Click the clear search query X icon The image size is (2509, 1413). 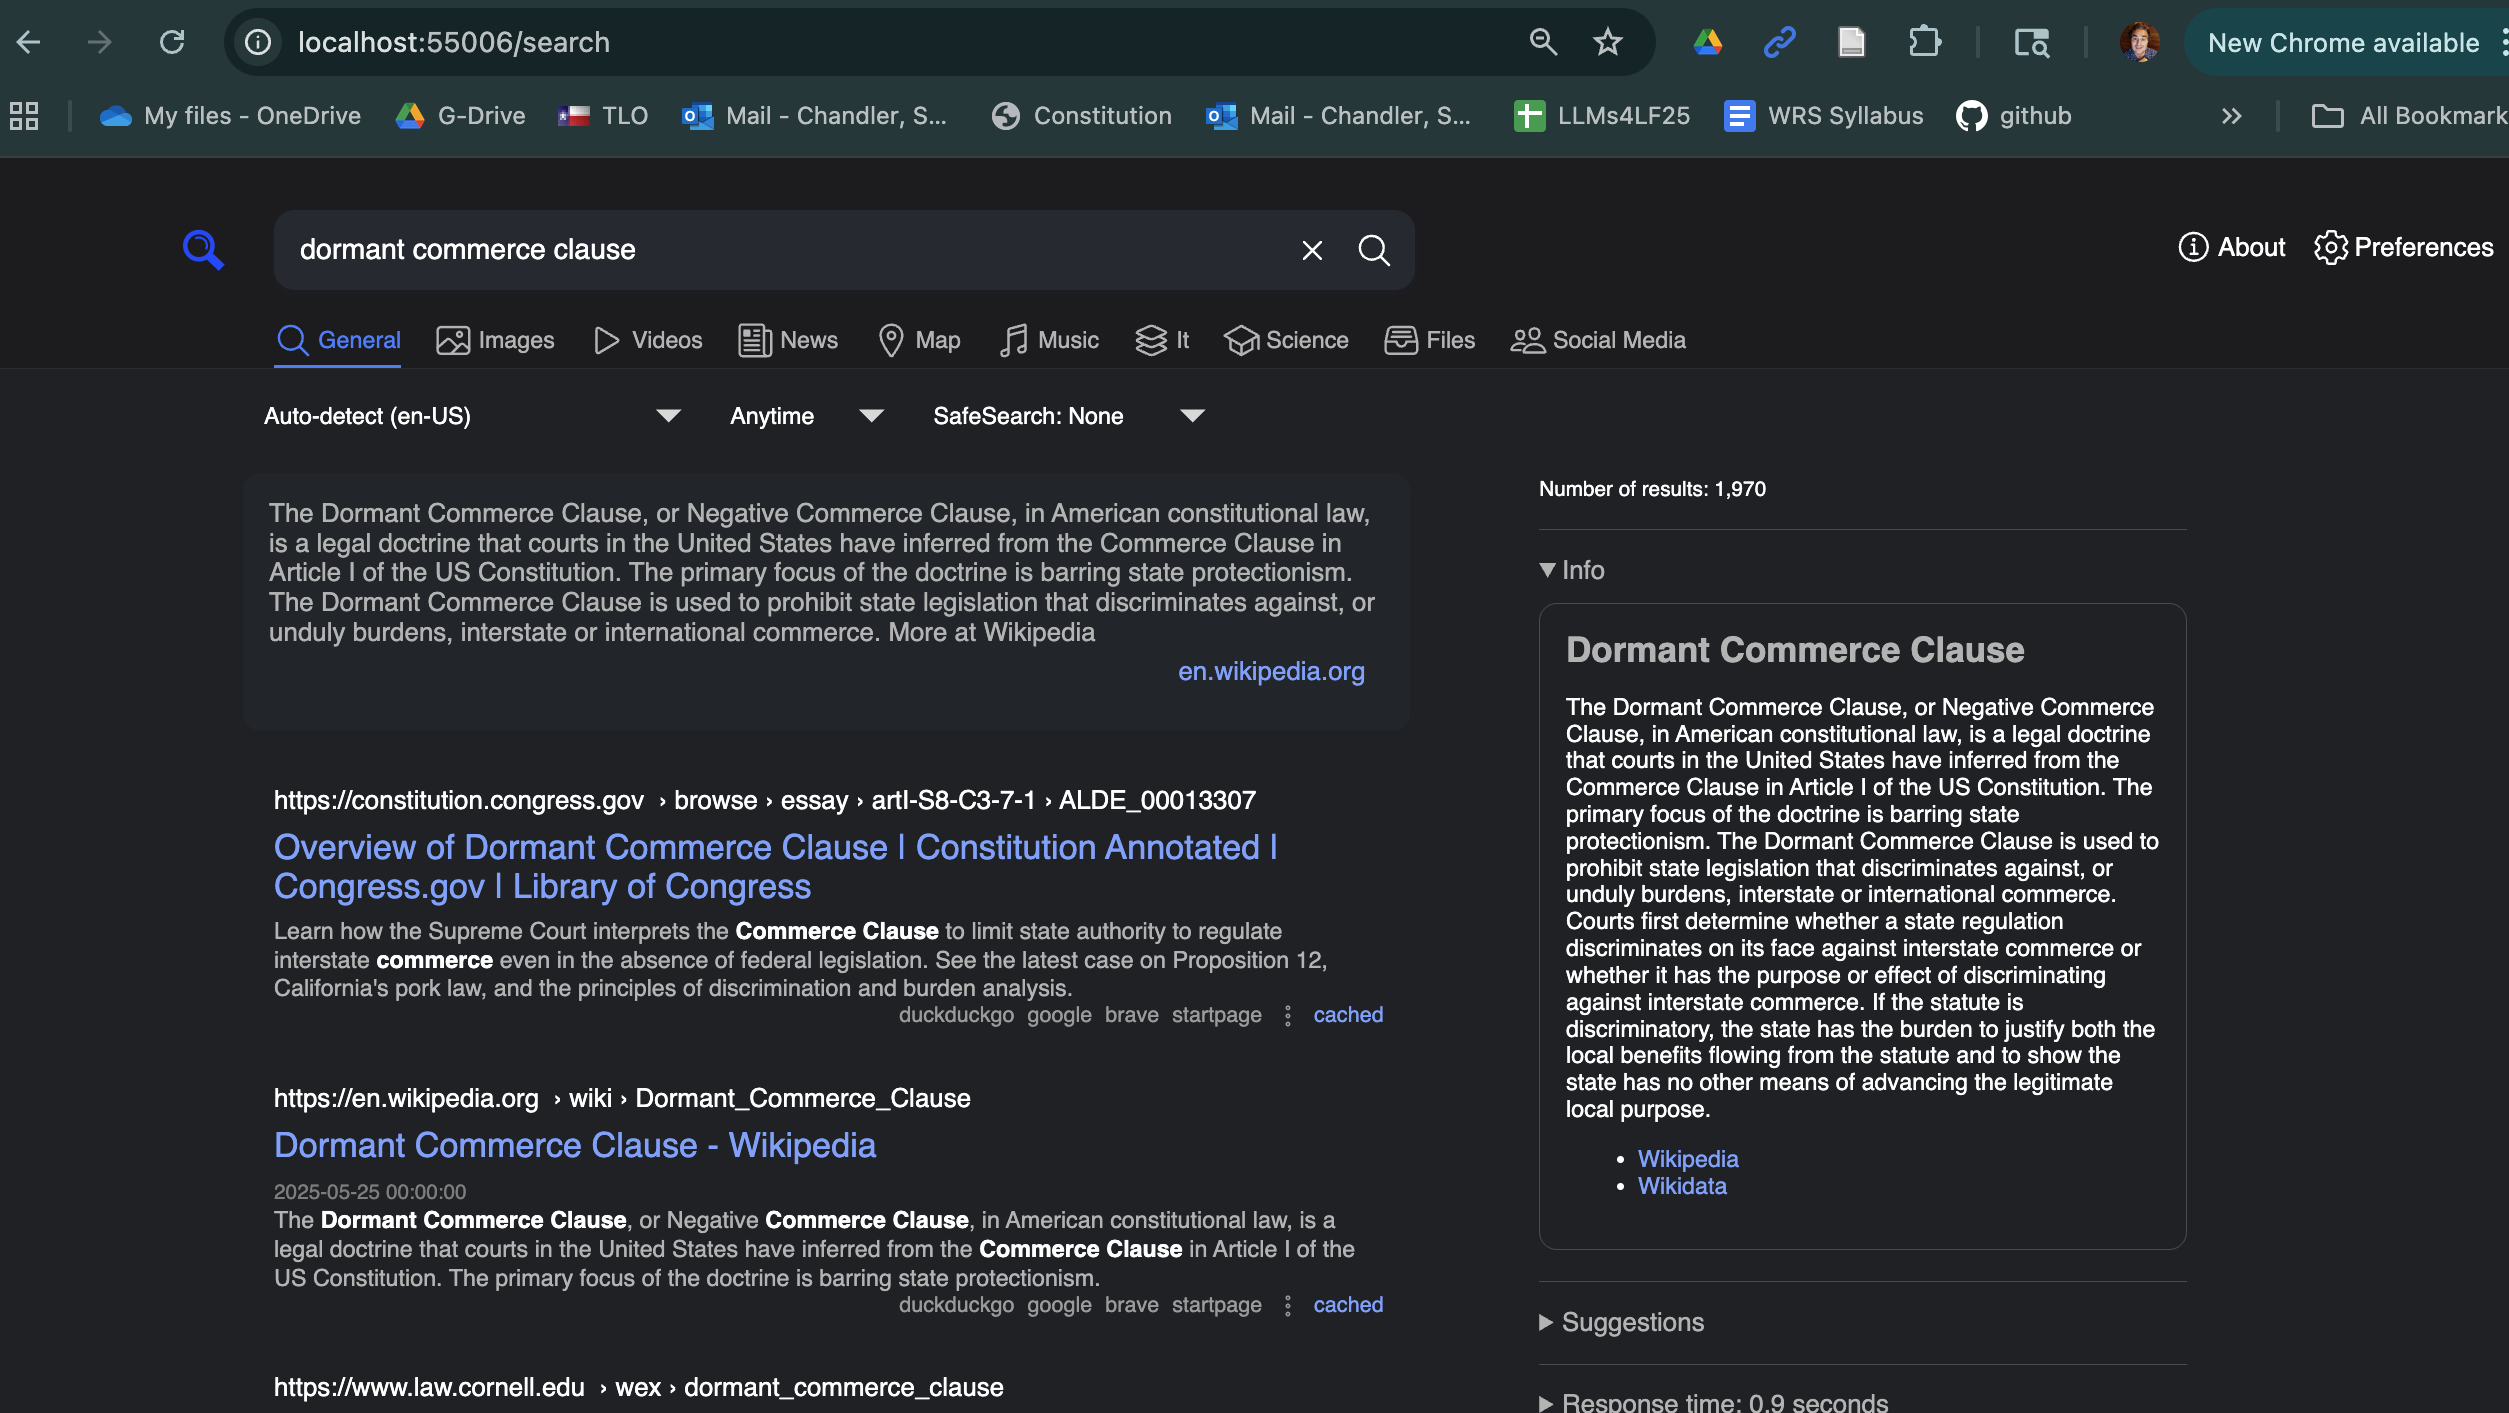point(1312,250)
